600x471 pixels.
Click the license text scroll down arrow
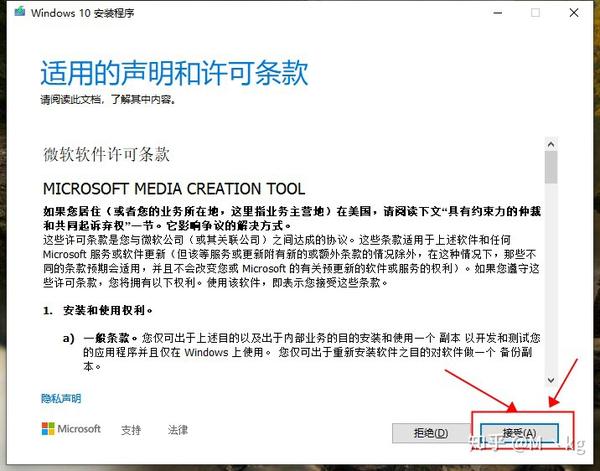(x=551, y=380)
